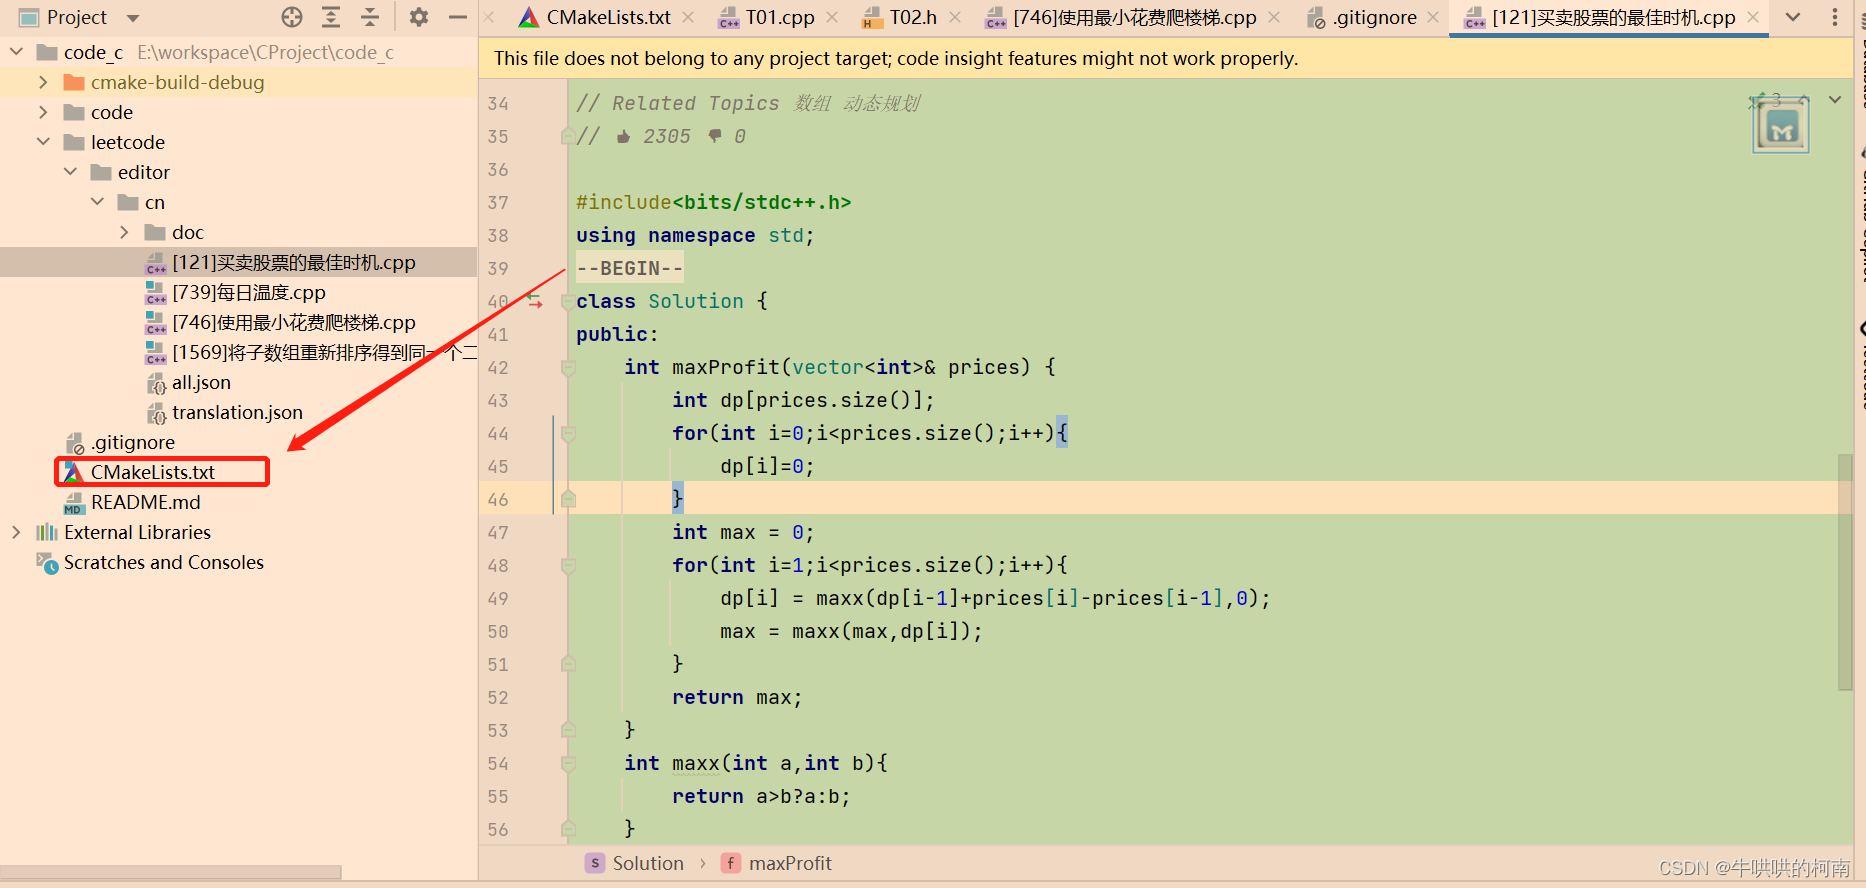Select [746]使用最小花费爬楼梯.cpp in project tree

[x=293, y=322]
